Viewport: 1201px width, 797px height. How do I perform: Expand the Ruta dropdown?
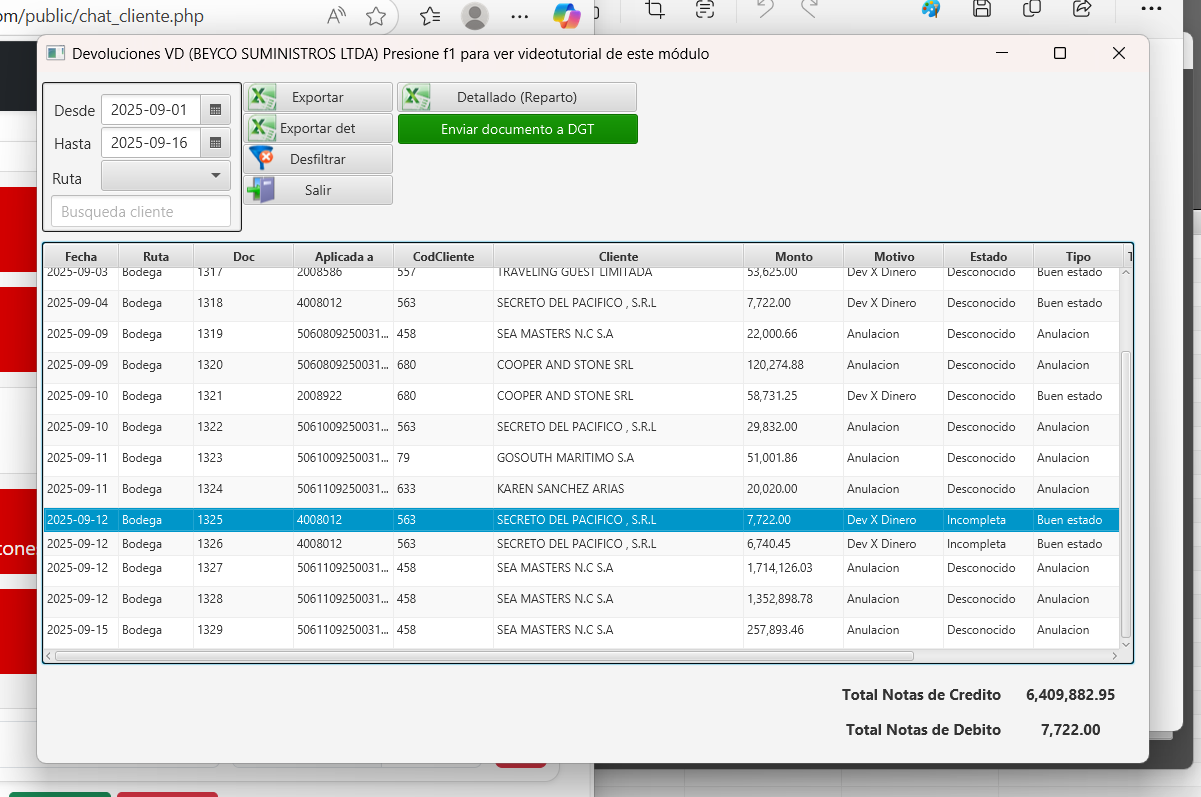click(x=166, y=176)
